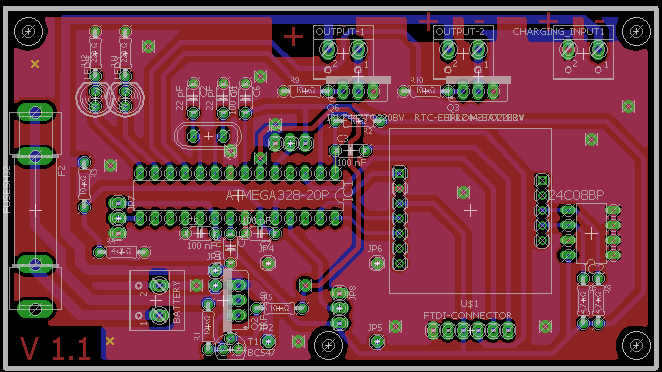
Task: Click the top-left mounting hole
Action: point(29,31)
